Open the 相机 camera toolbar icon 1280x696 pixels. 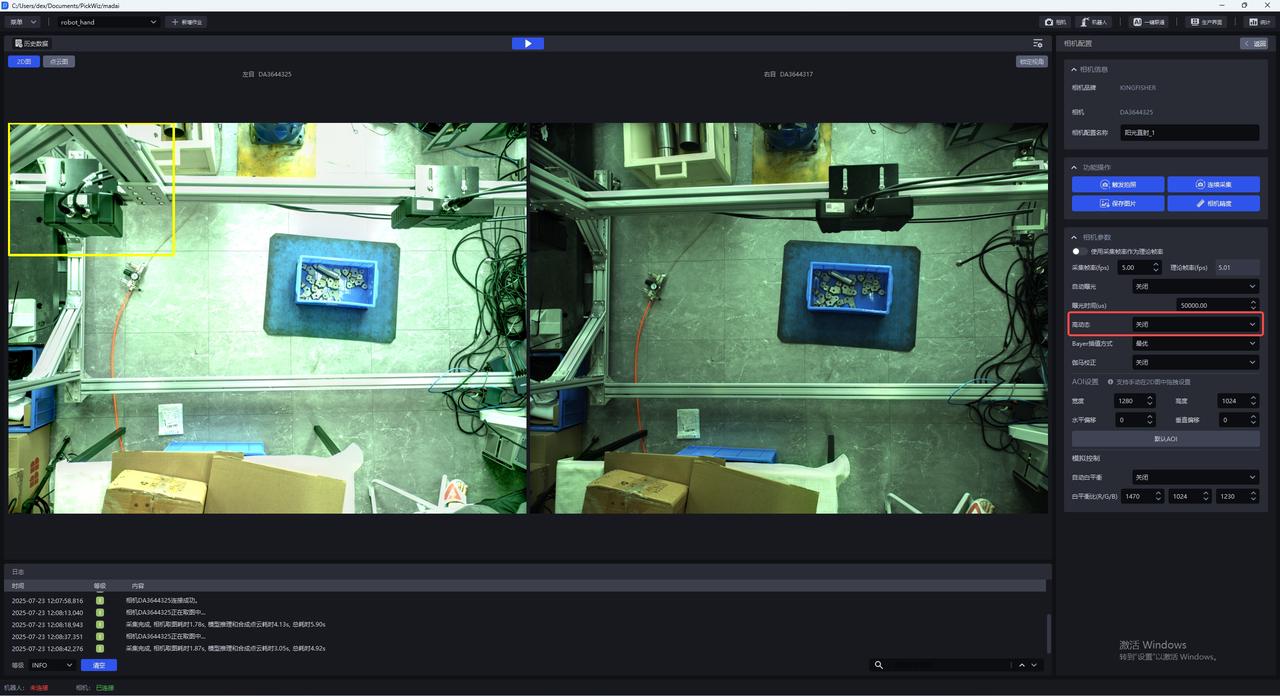[1055, 21]
